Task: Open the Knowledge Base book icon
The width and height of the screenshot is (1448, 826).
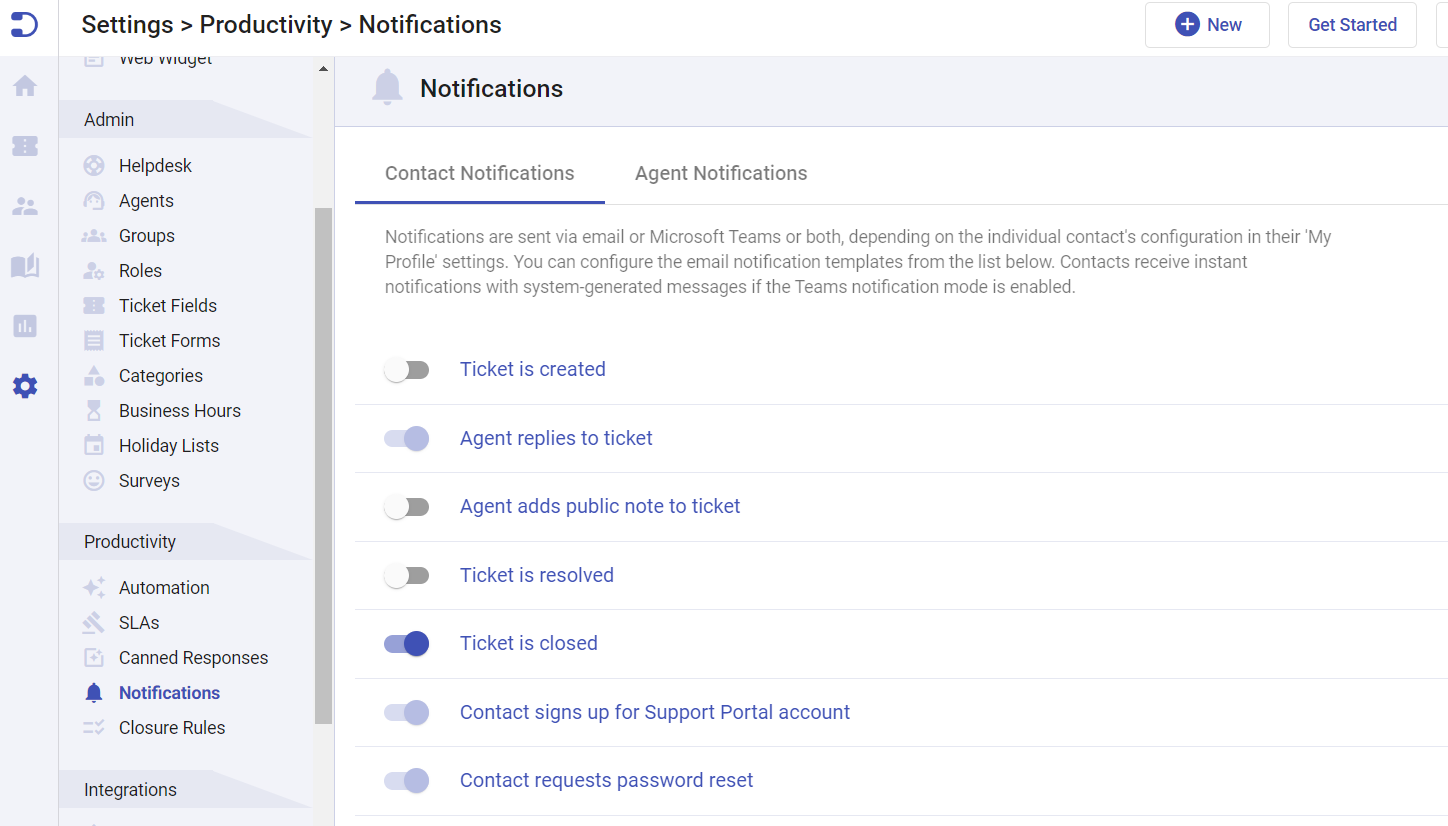Action: [25, 266]
